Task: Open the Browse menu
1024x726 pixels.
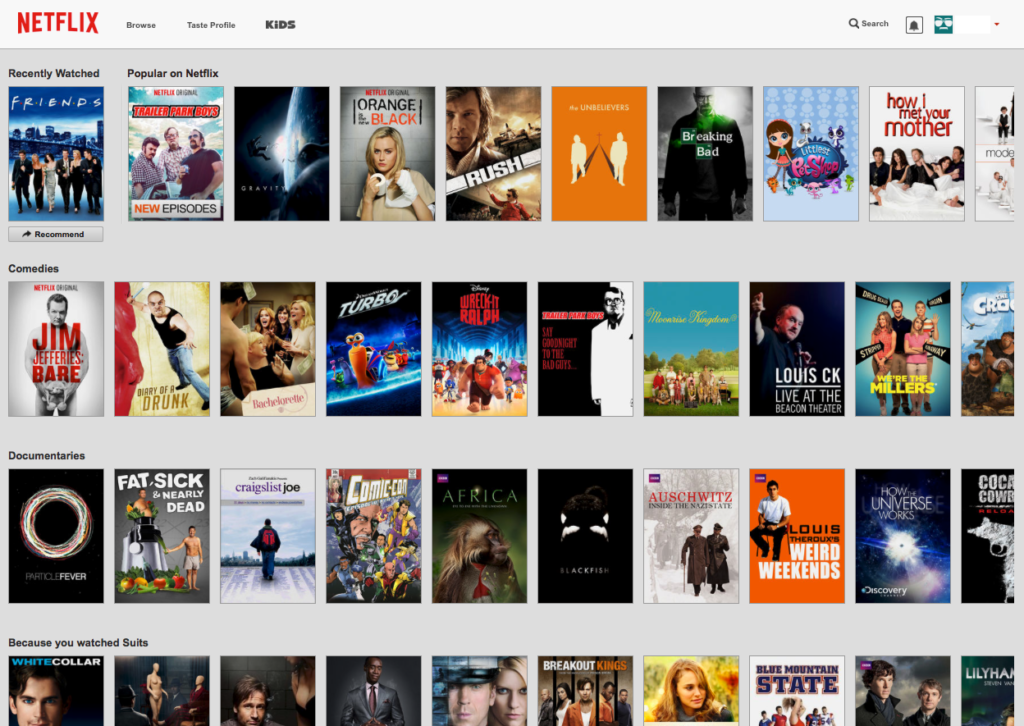Action: click(x=141, y=25)
